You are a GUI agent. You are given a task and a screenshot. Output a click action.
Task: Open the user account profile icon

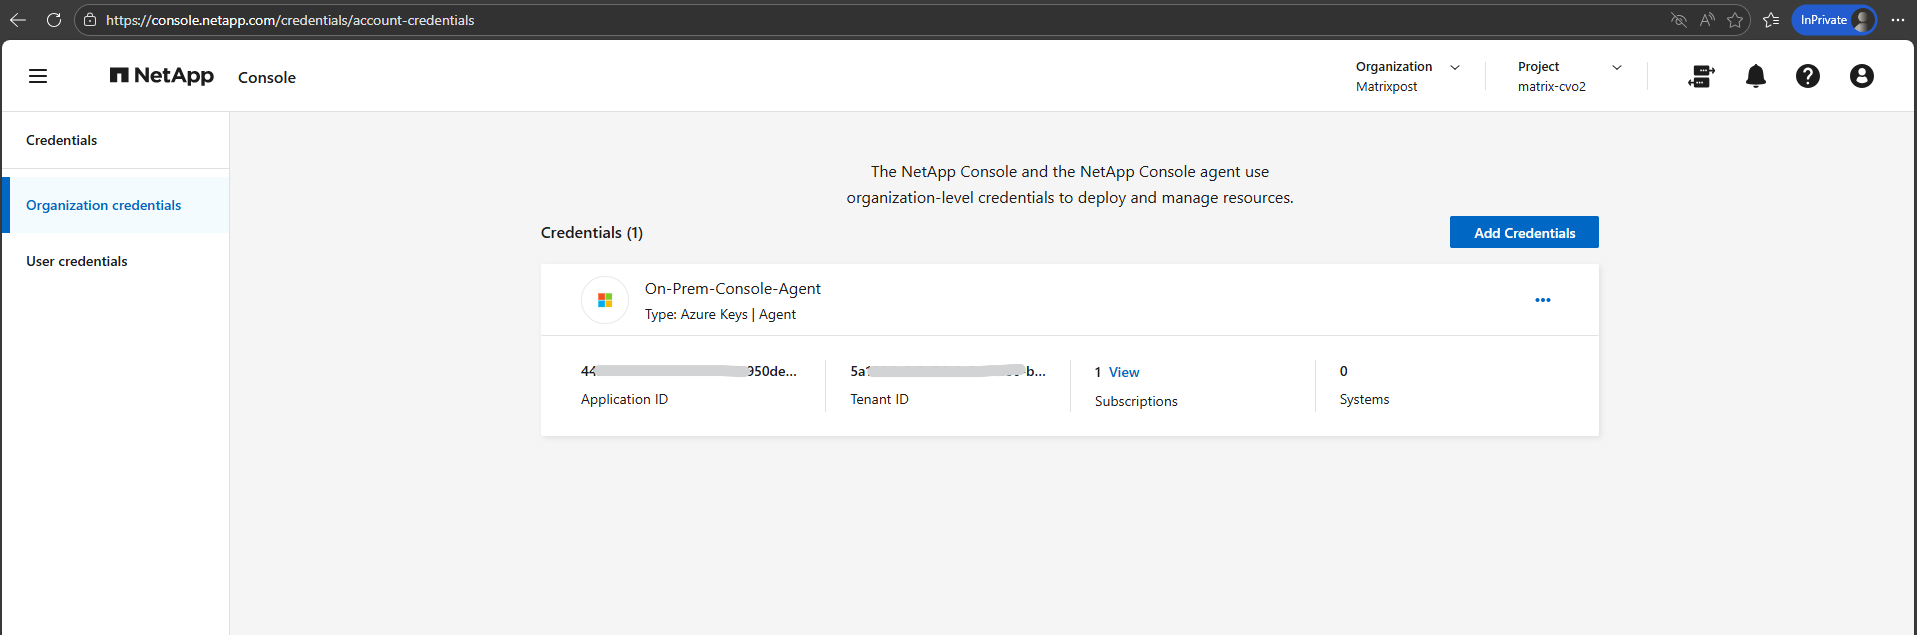click(x=1861, y=76)
